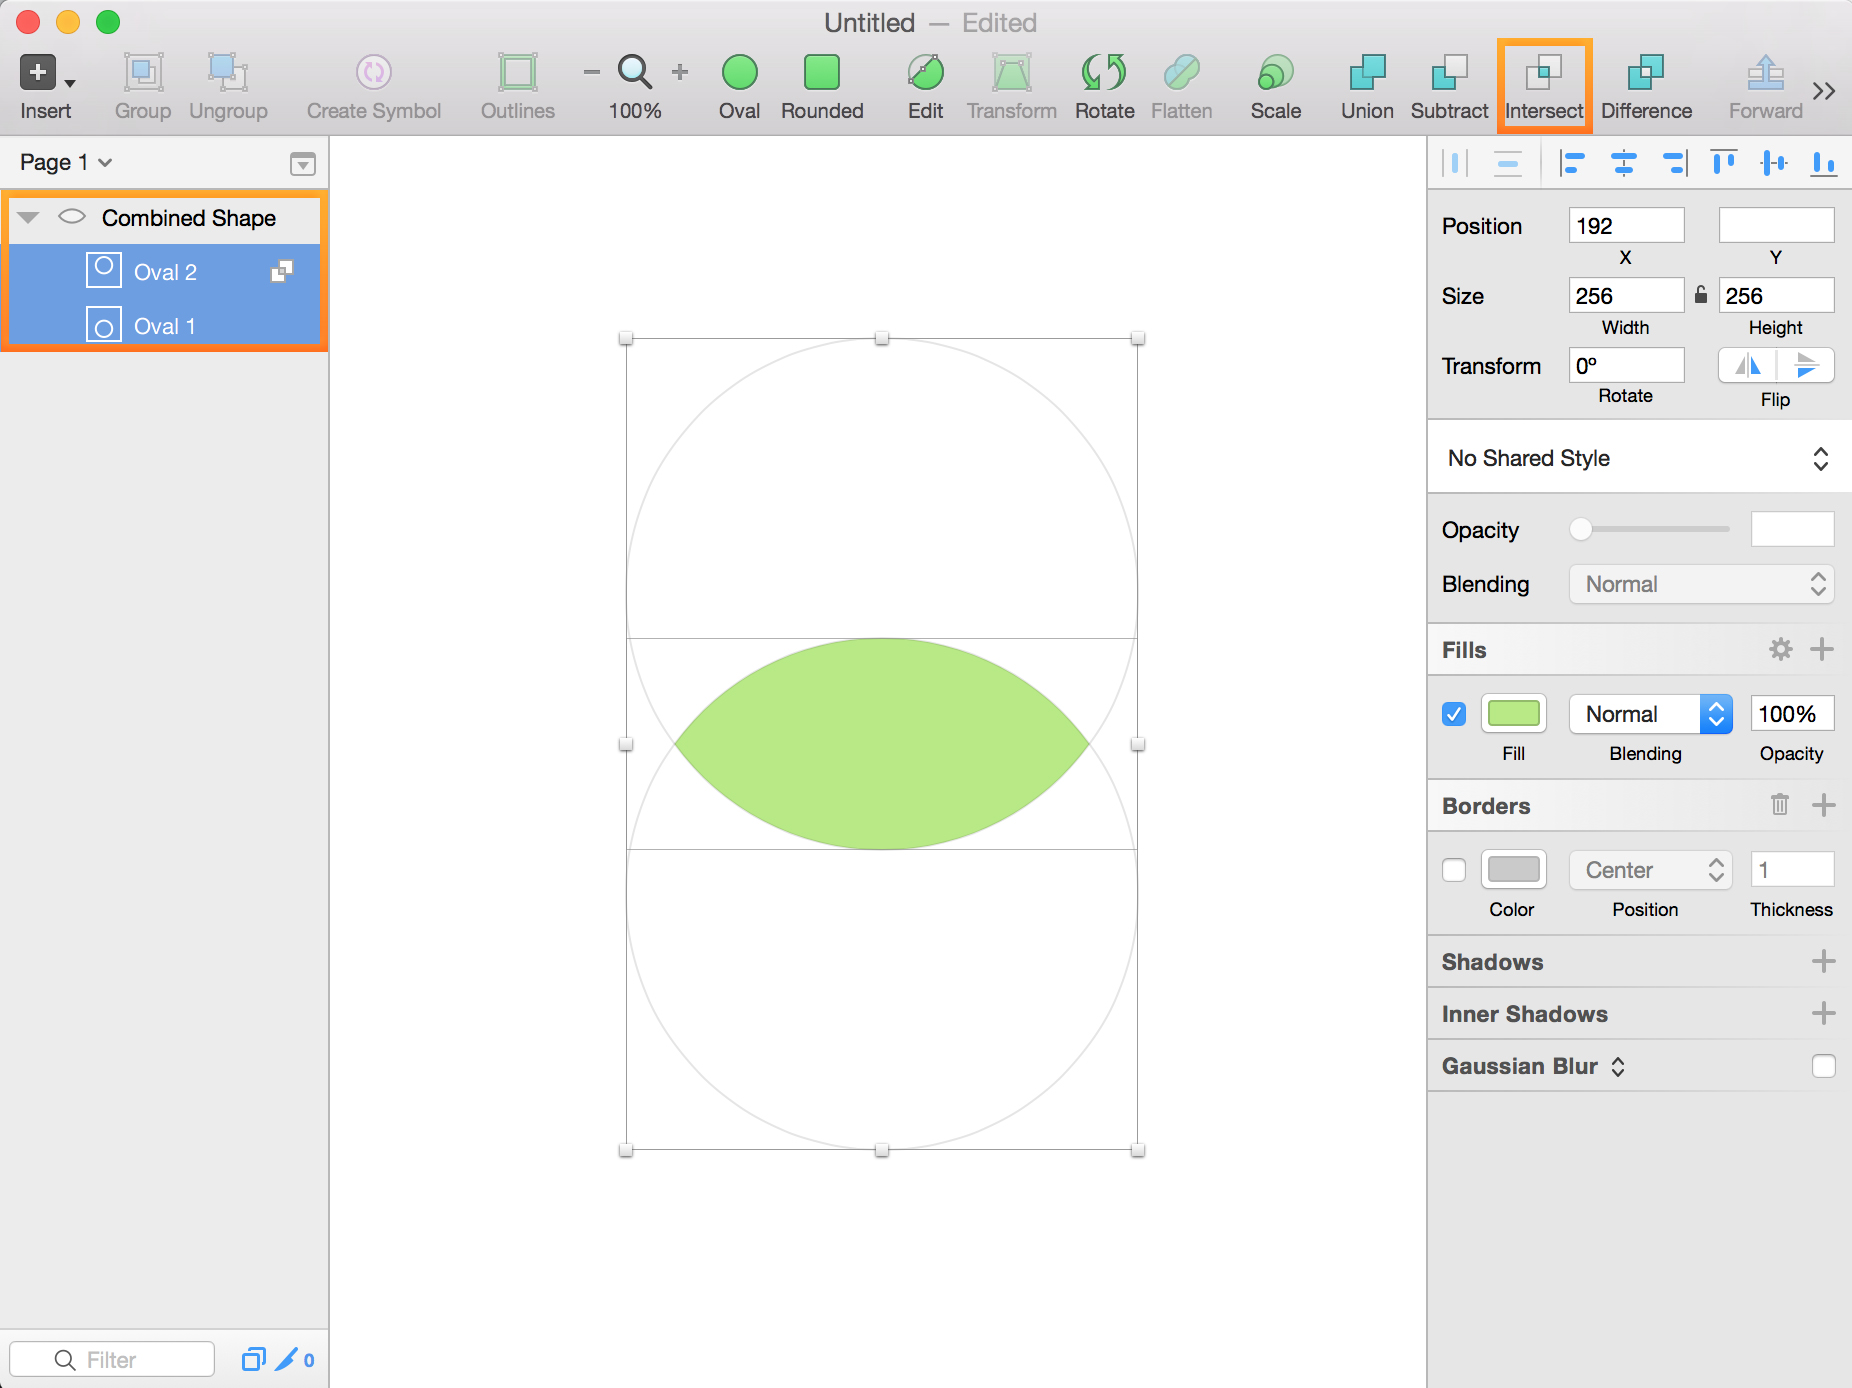Delete unused borders with trash icon

click(1780, 804)
